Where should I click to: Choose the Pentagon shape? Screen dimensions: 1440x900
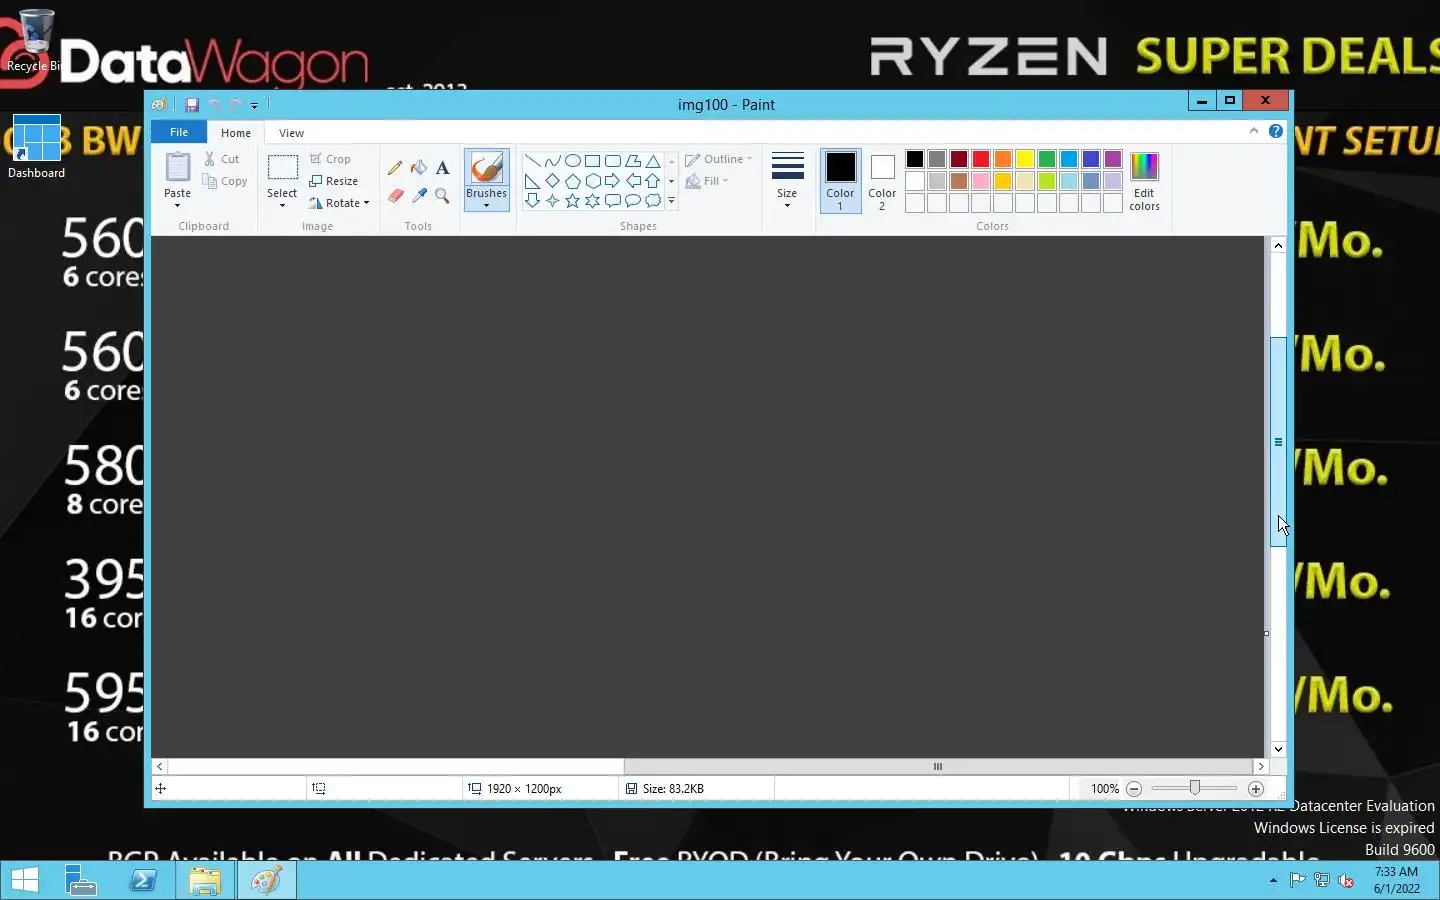tap(572, 181)
